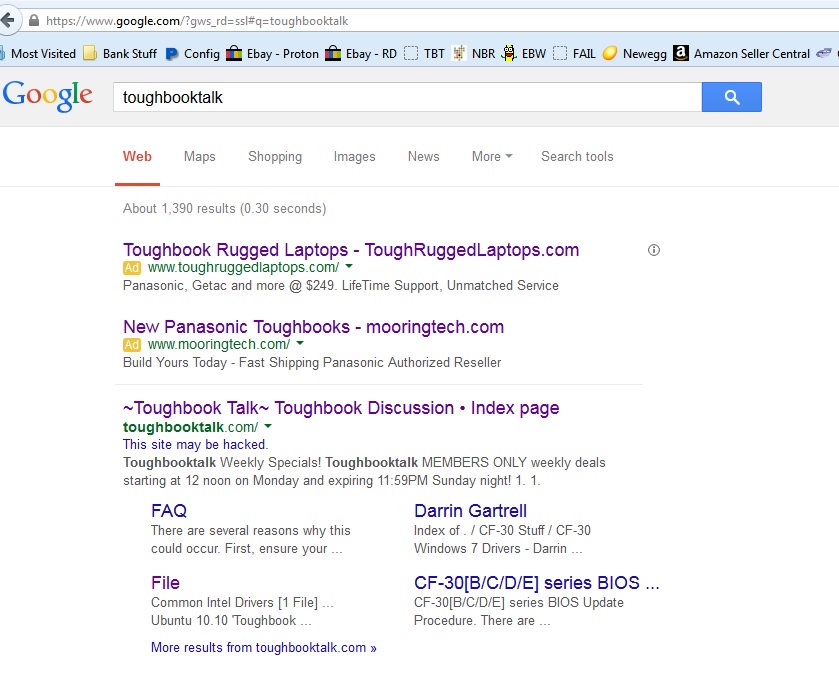This screenshot has height=674, width=839.
Task: Select the Web search tab
Action: click(x=137, y=157)
